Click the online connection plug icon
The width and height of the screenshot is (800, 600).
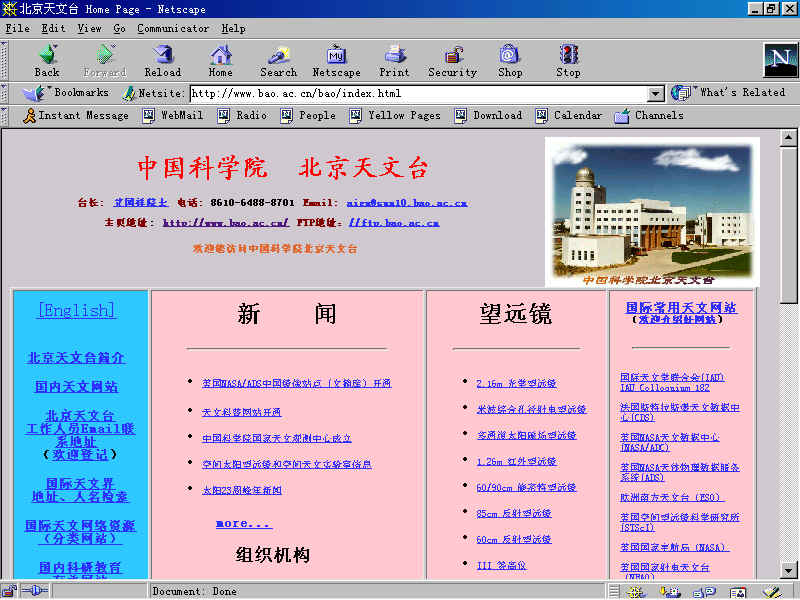(35, 591)
